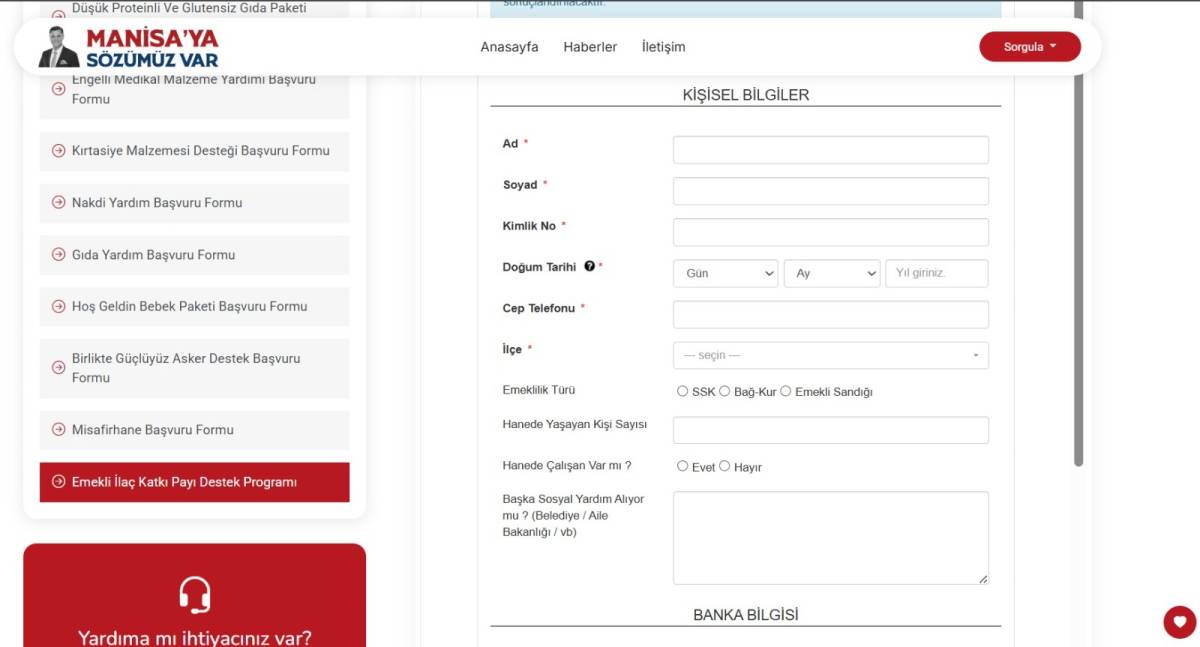Click arrow icon beside Gıda Yardım Başvuru Formu
This screenshot has height=647, width=1200.
58,254
